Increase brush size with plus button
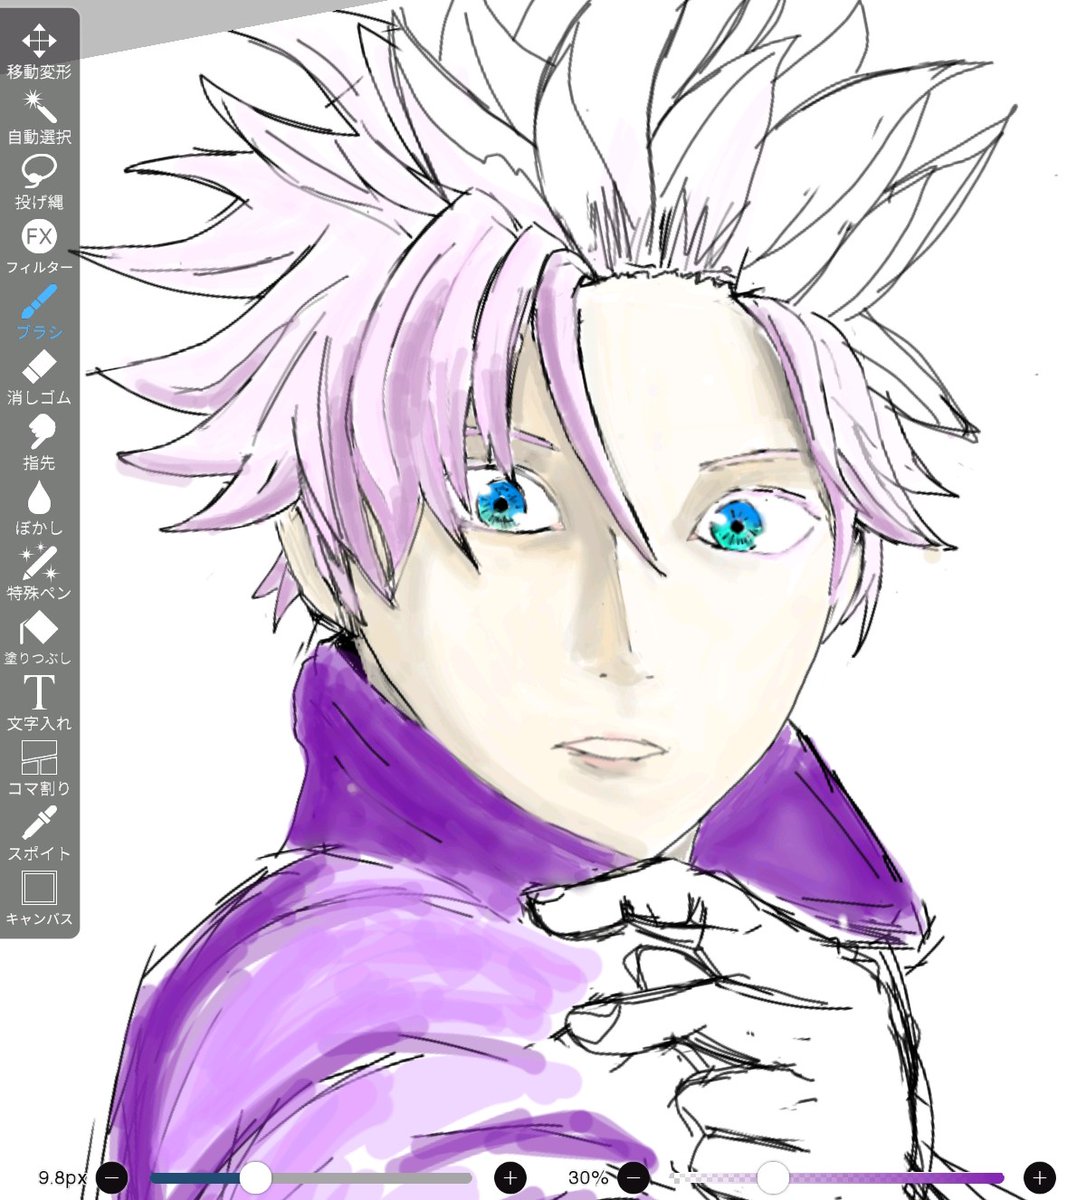Image resolution: width=1086 pixels, height=1200 pixels. click(511, 1177)
